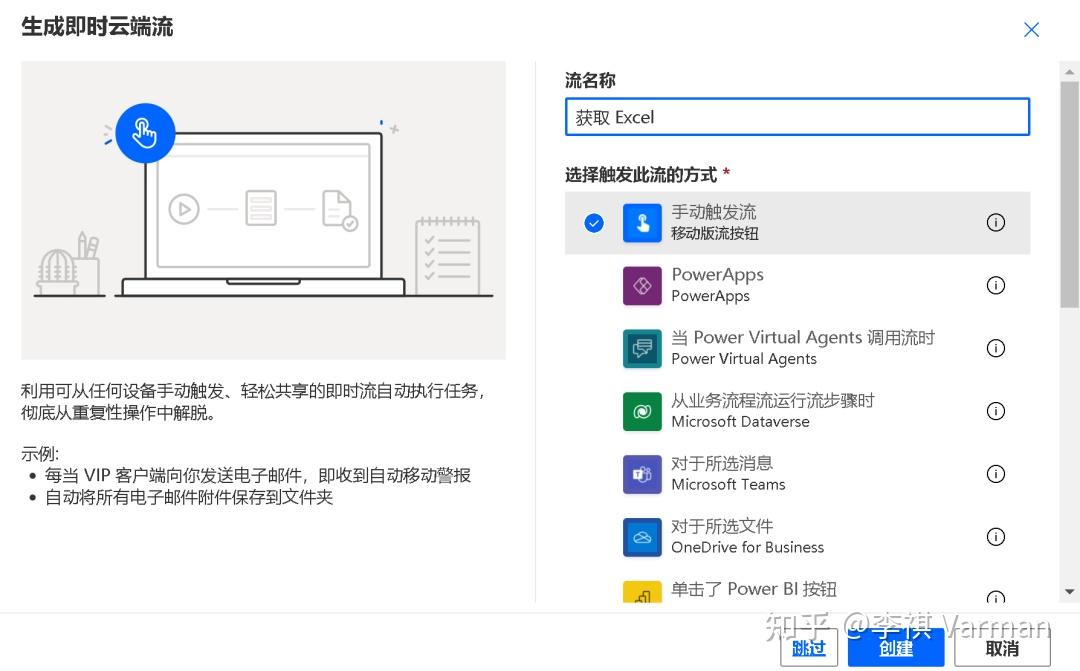Open info for 手动触发流 trigger
The height and width of the screenshot is (671, 1080).
995,222
